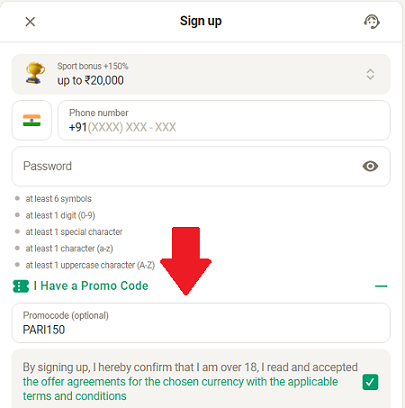Collapse promo section with the minus icon
Screen dimensions: 405x408
[x=381, y=286]
